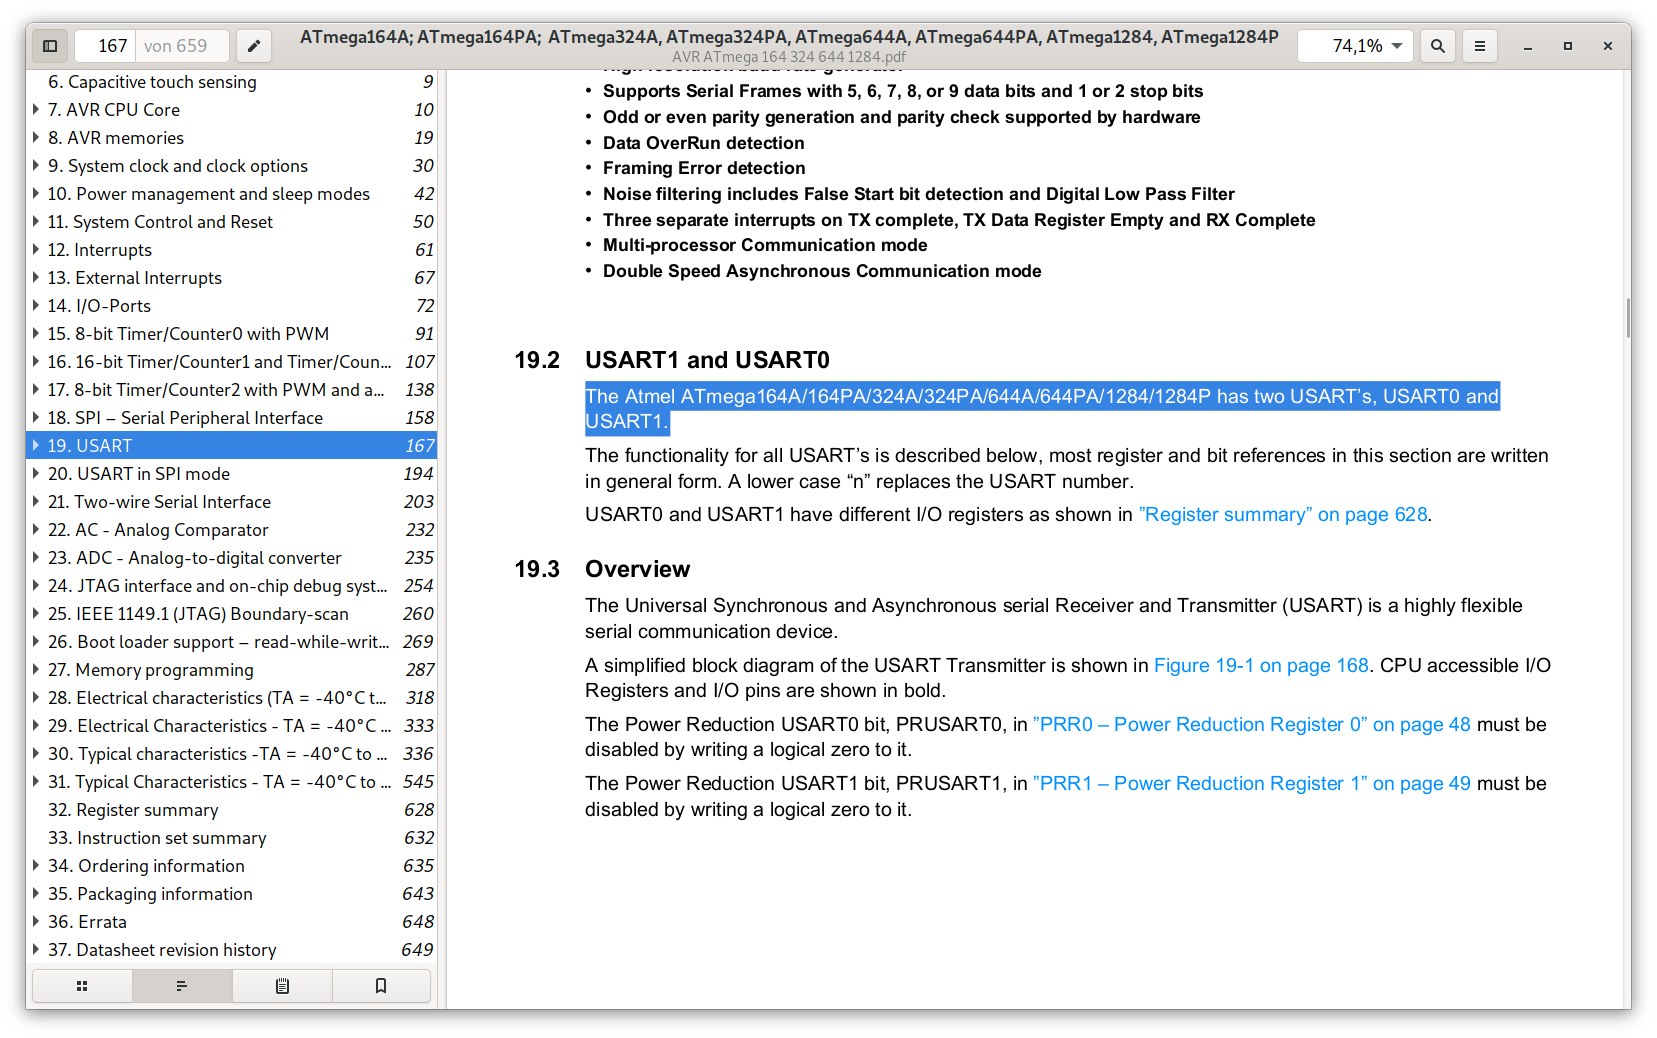The width and height of the screenshot is (1657, 1038).
Task: Open 24. JTAG interface and on-chip debug
Action: (x=232, y=586)
